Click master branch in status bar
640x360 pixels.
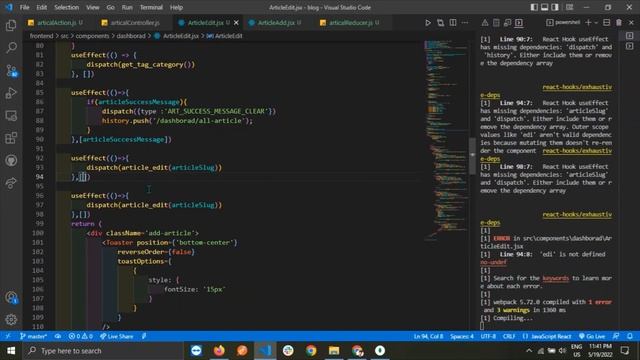pyautogui.click(x=33, y=336)
